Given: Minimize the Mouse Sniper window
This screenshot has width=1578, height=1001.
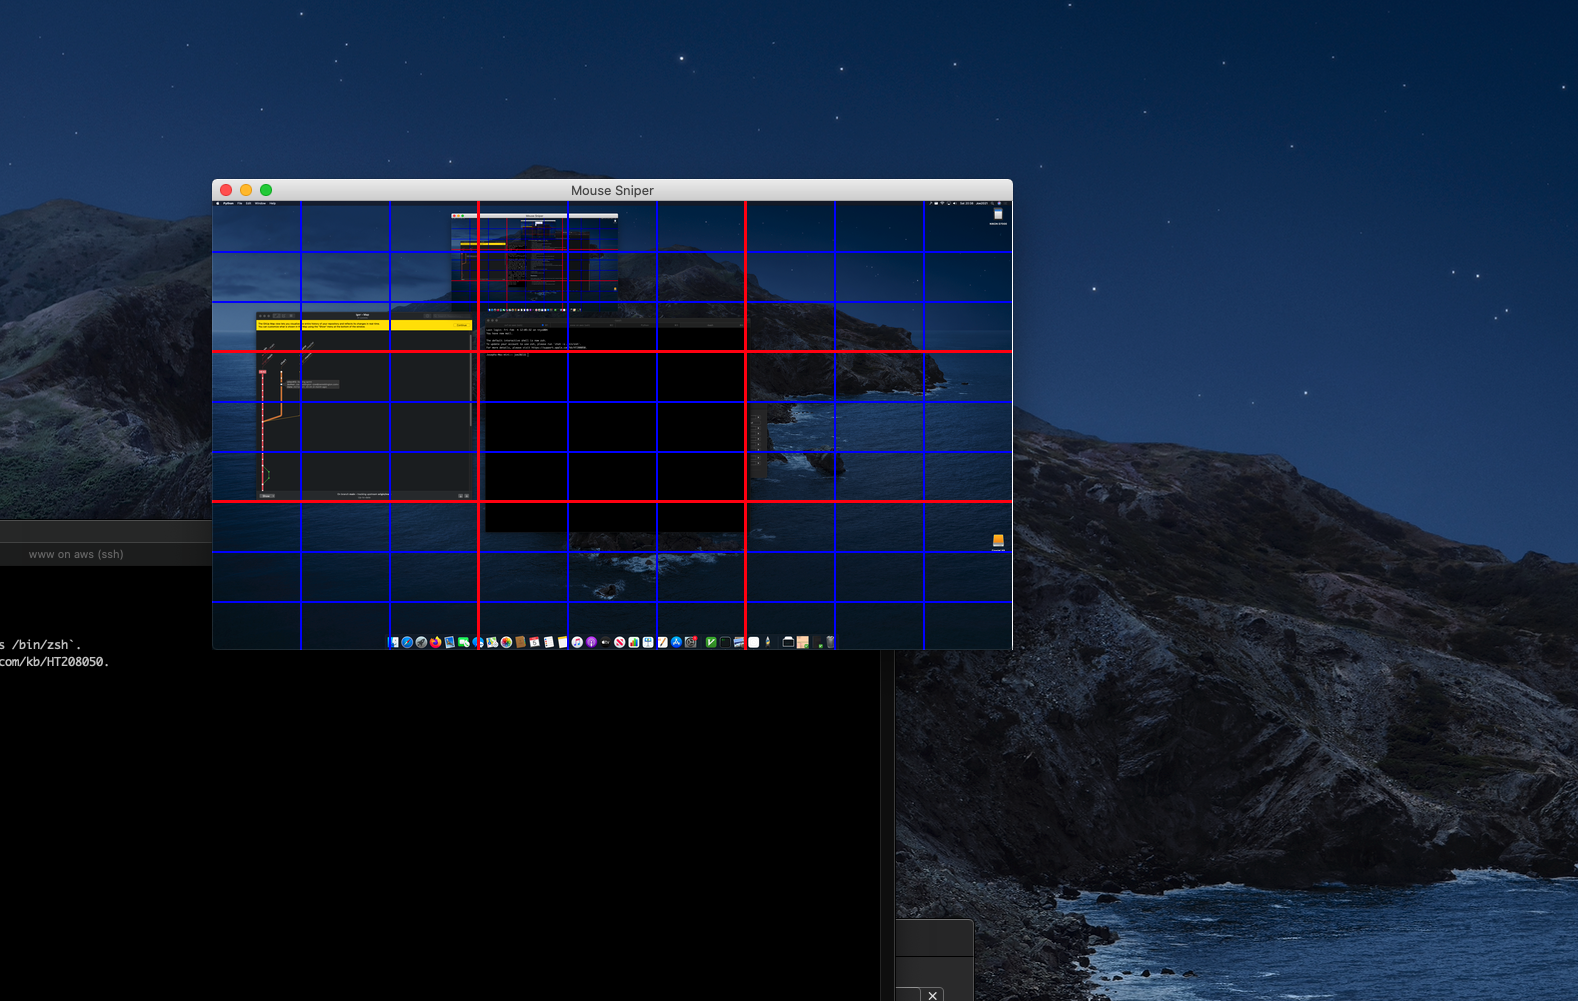Looking at the screenshot, I should [246, 190].
